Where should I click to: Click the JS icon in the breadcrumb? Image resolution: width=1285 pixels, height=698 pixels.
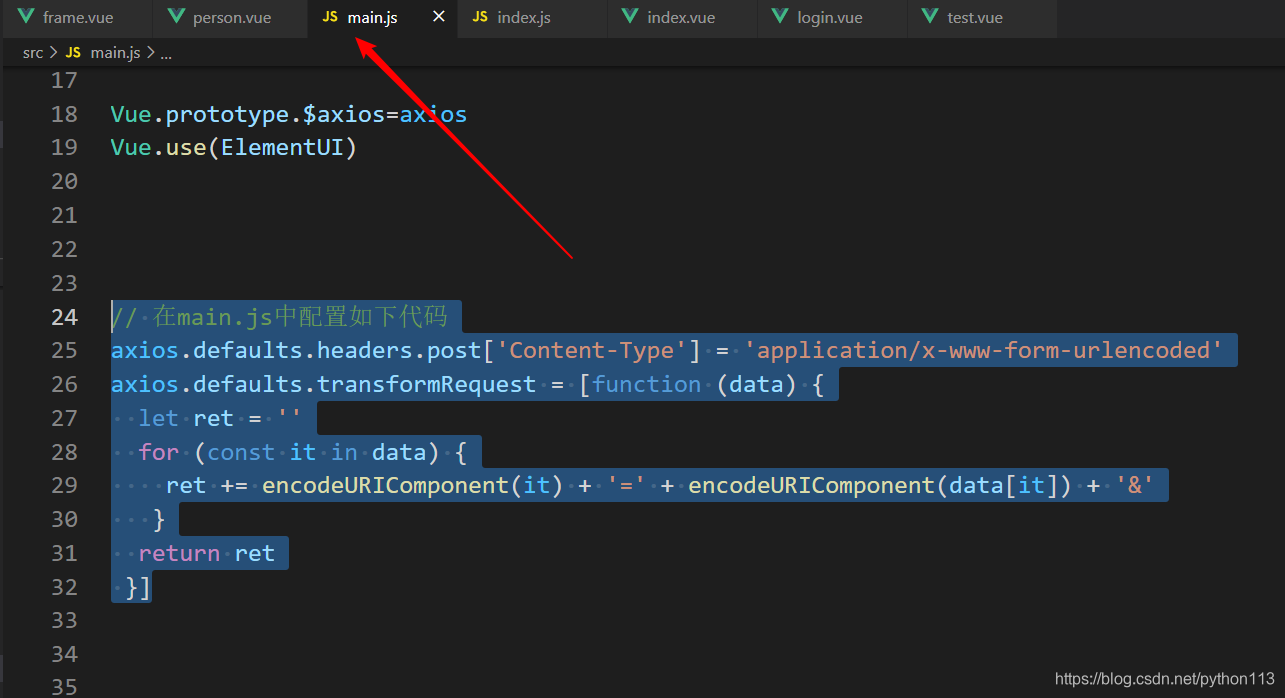(73, 52)
